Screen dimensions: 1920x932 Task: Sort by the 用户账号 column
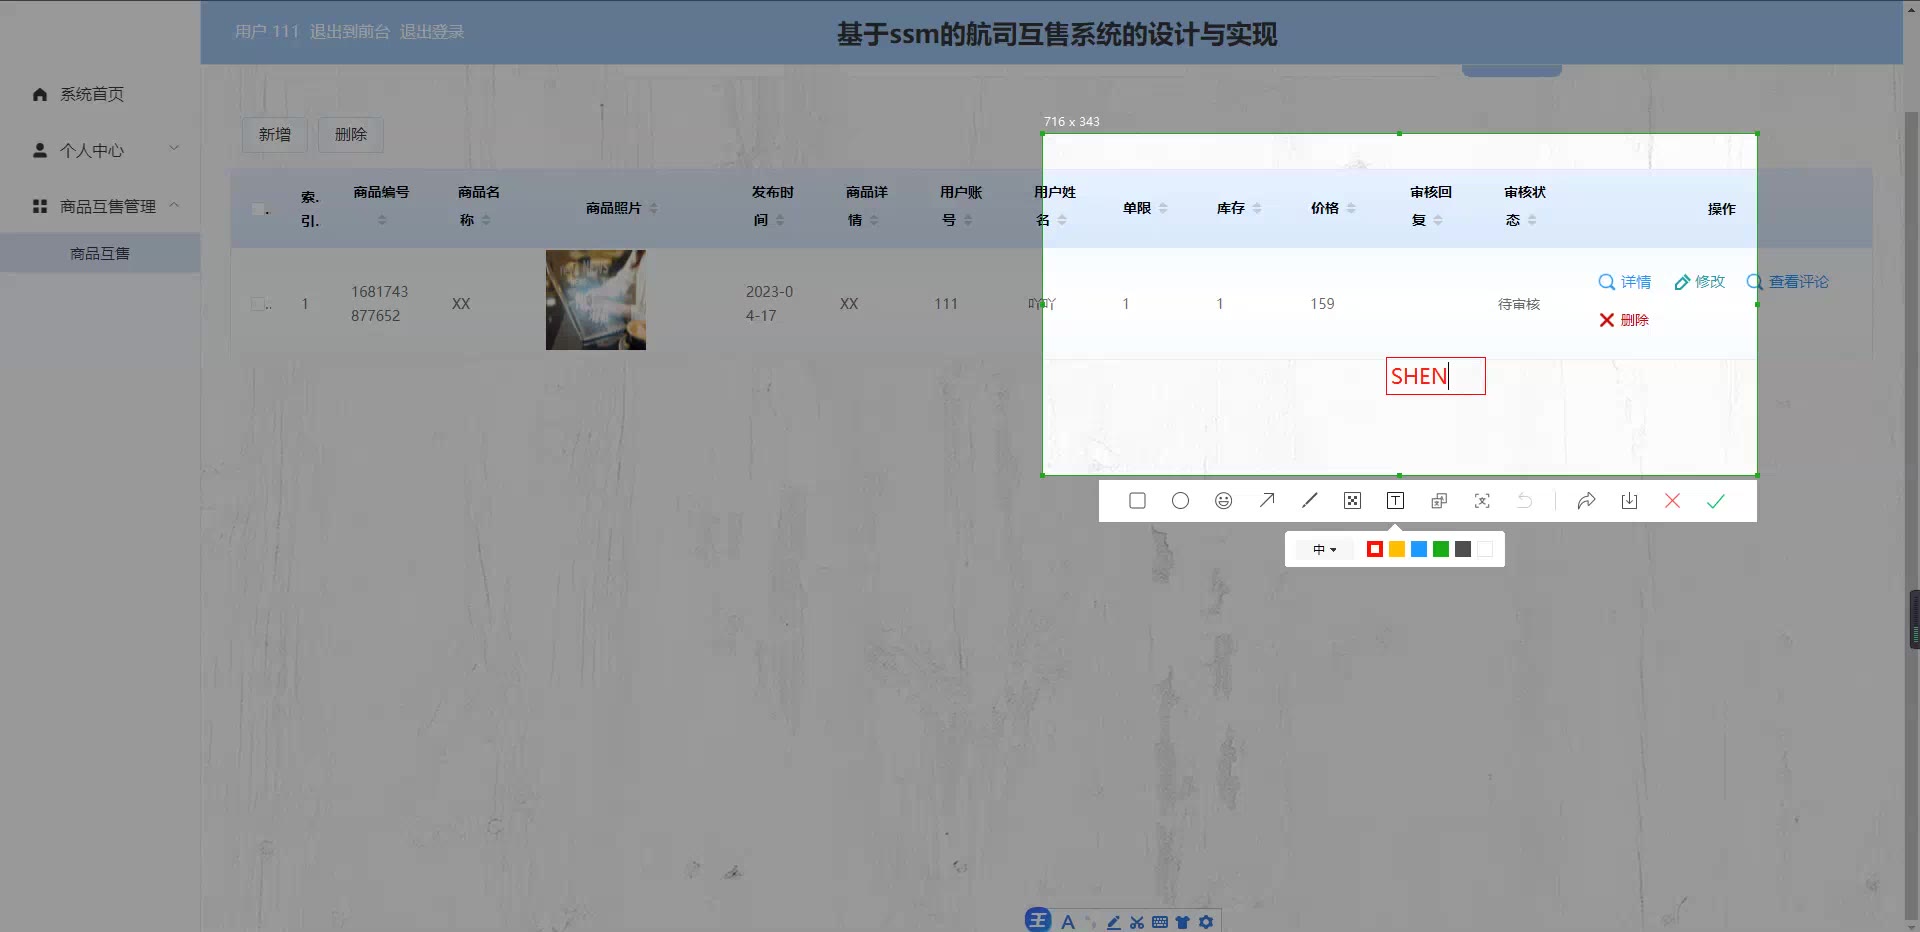(x=968, y=220)
